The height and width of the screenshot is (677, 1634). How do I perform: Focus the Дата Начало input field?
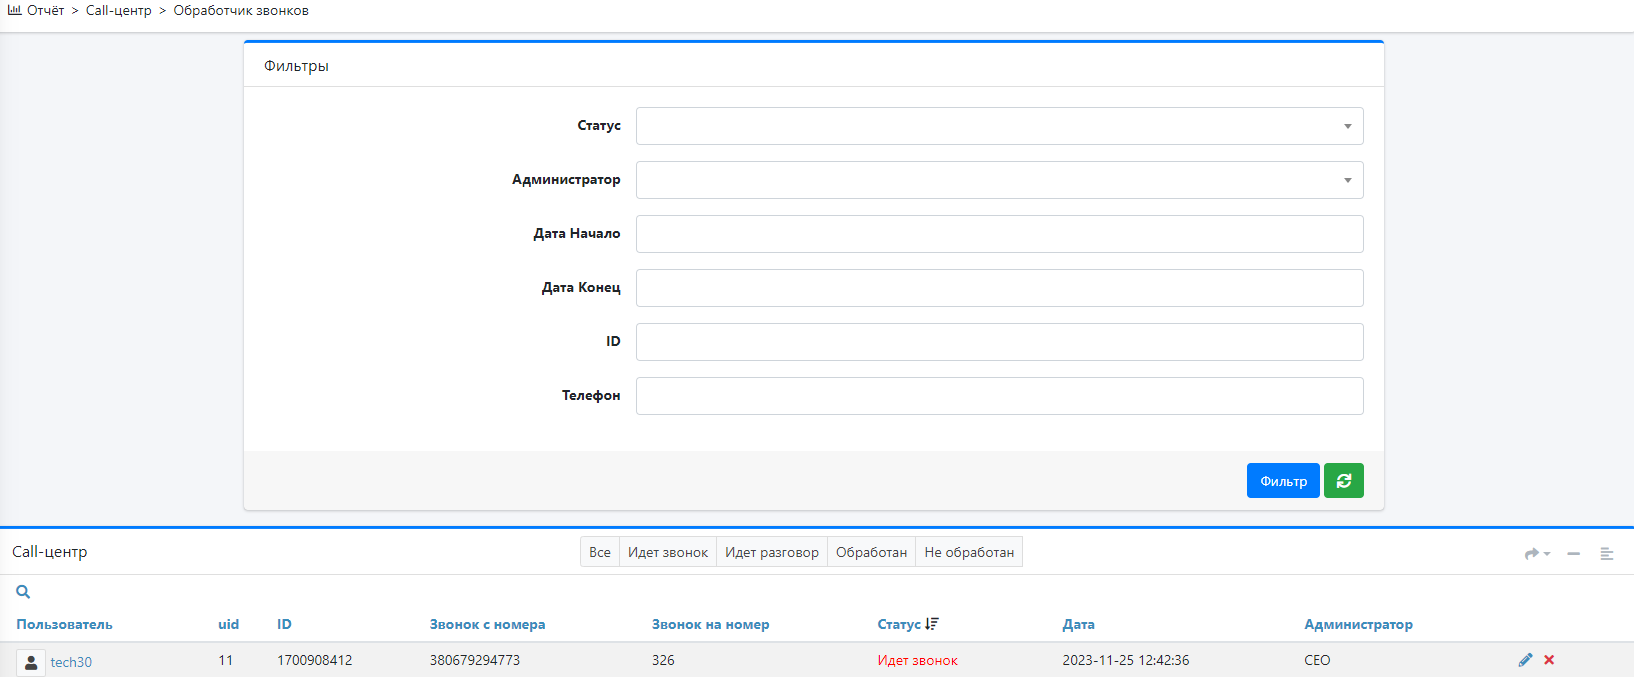coord(999,234)
